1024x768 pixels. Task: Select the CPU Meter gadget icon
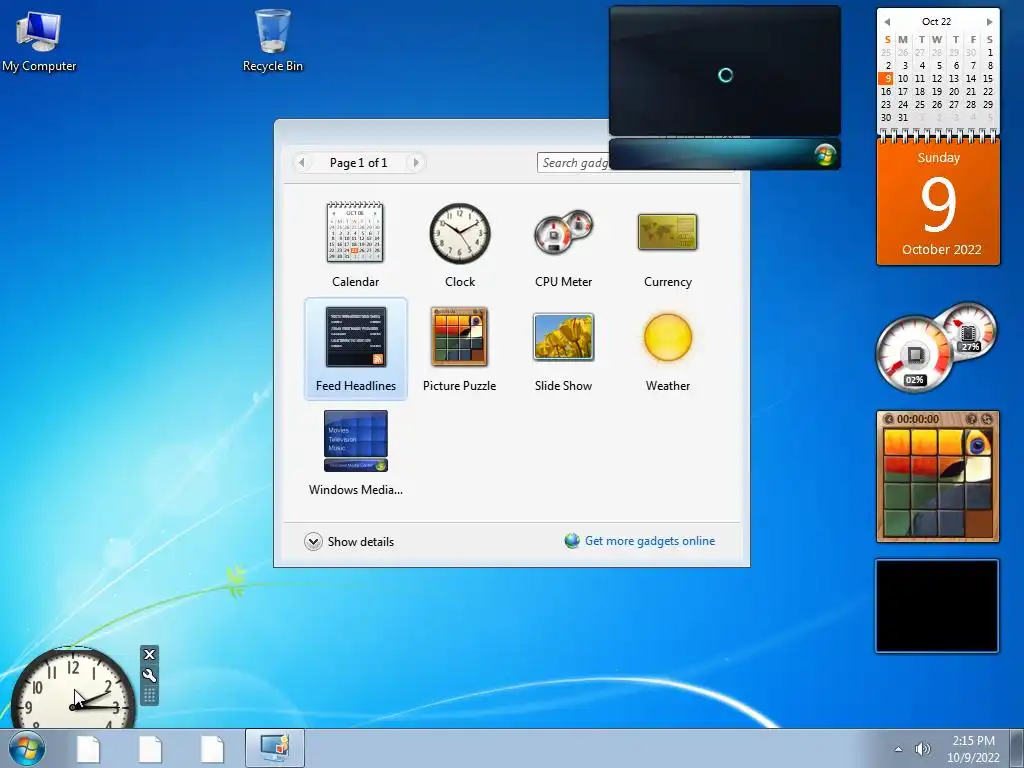click(x=564, y=232)
